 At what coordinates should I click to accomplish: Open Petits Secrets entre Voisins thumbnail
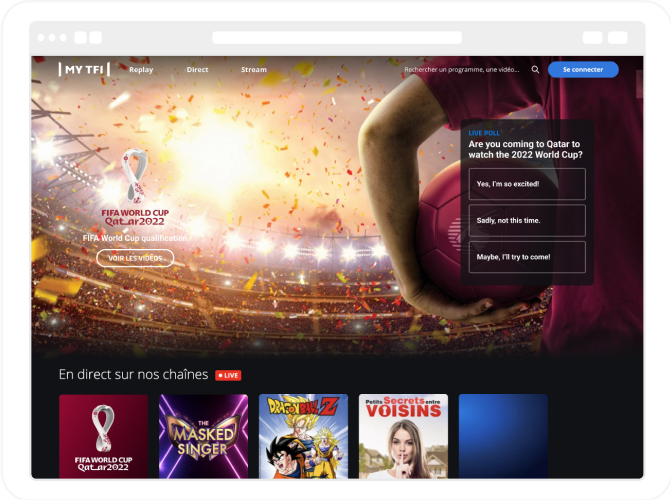(403, 436)
